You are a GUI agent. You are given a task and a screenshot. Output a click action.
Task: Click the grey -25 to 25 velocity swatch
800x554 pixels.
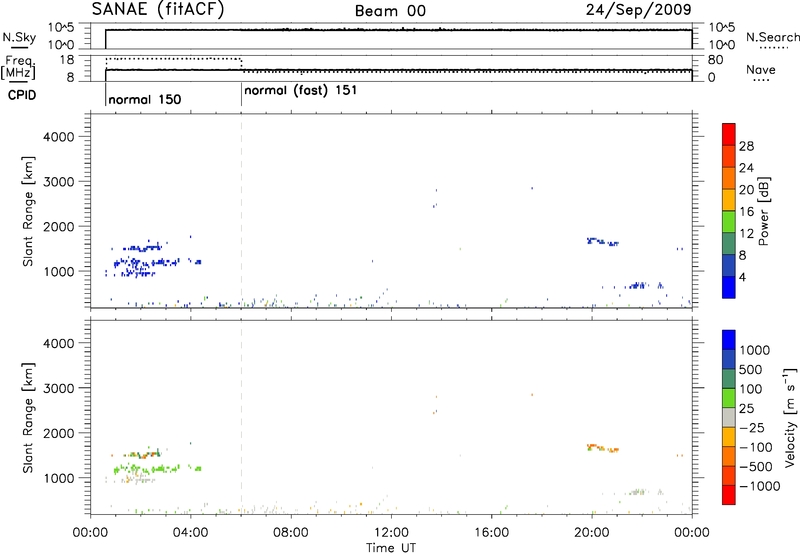click(x=729, y=418)
